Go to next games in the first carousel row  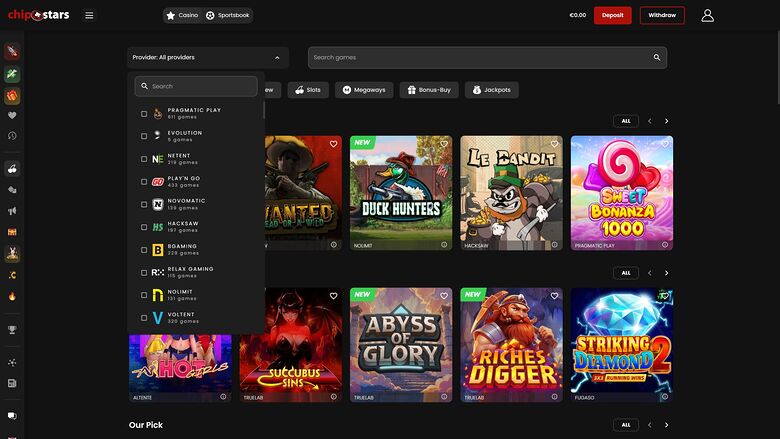(x=667, y=121)
